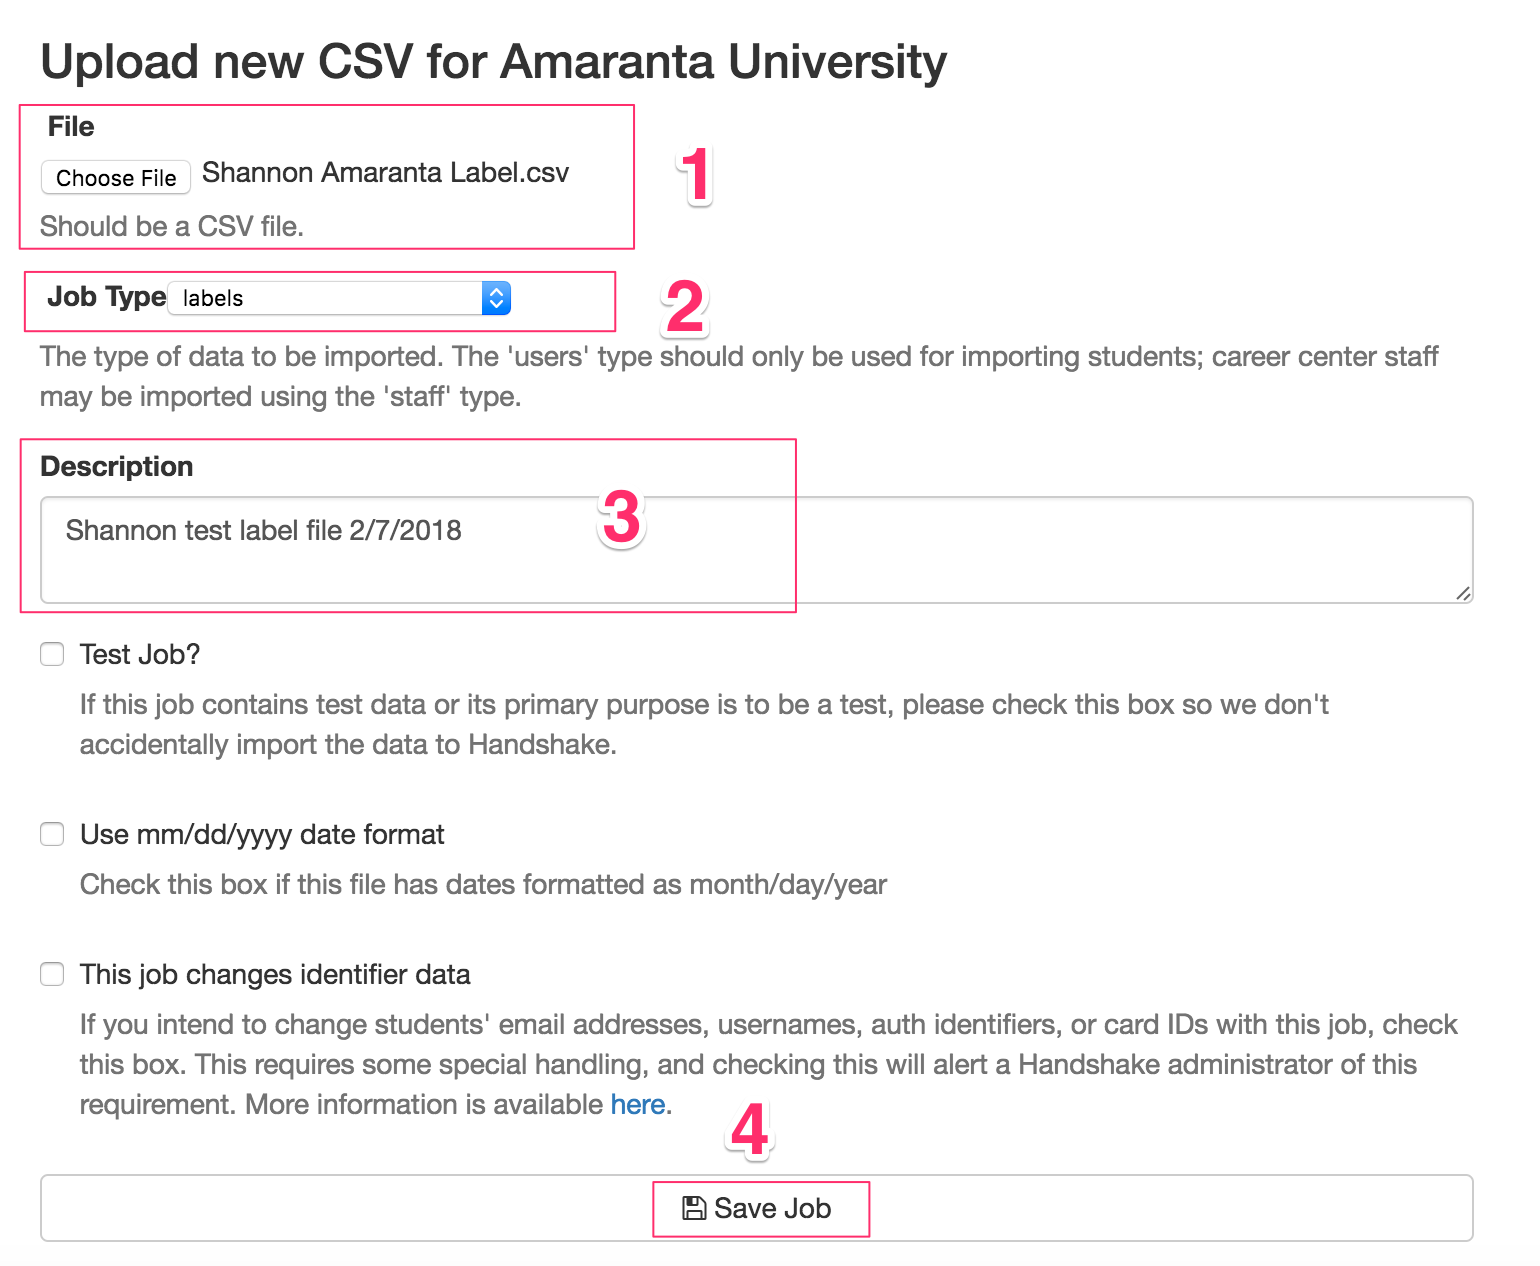Screen dimensions: 1540x1266
Task: Click the Shannon Amaranta Label.csv file name
Action: tap(385, 173)
